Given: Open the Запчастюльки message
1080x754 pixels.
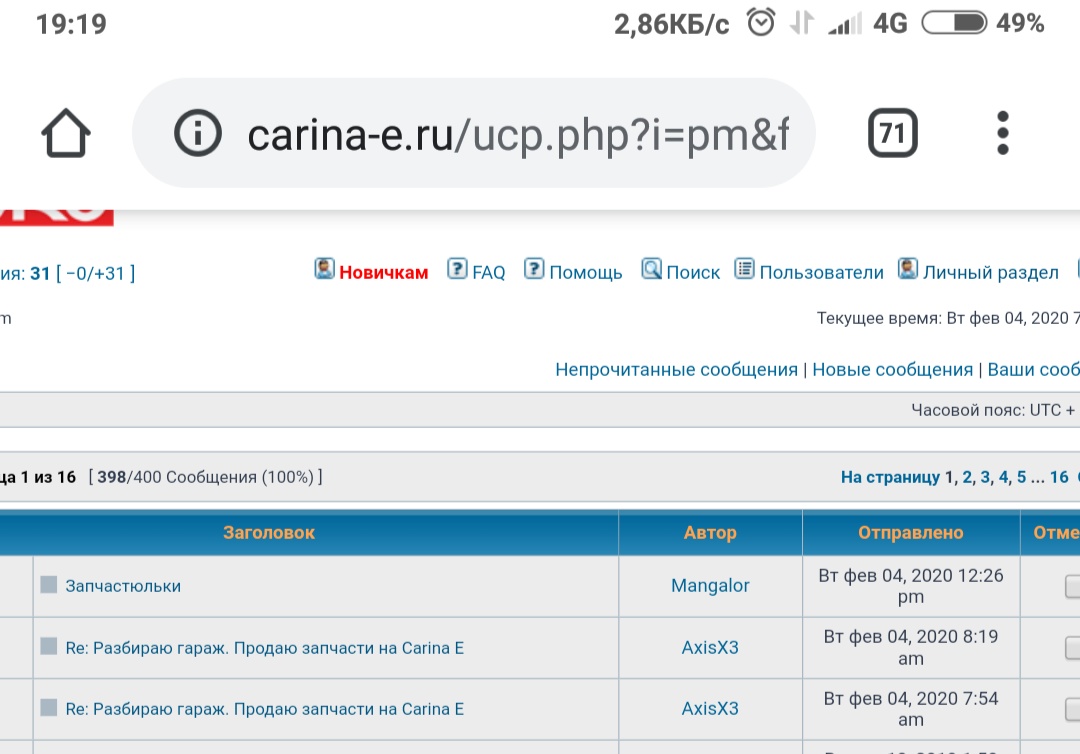Looking at the screenshot, I should [123, 586].
